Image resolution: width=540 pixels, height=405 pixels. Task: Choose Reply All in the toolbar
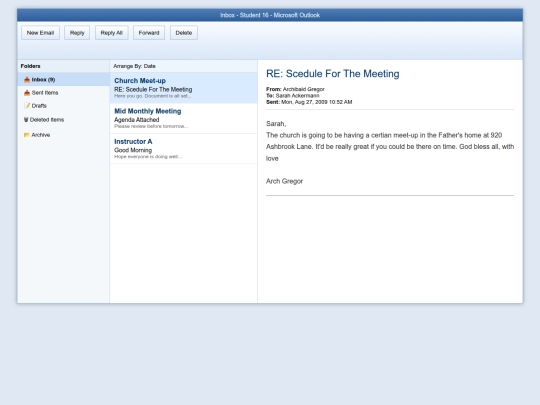pyautogui.click(x=112, y=33)
